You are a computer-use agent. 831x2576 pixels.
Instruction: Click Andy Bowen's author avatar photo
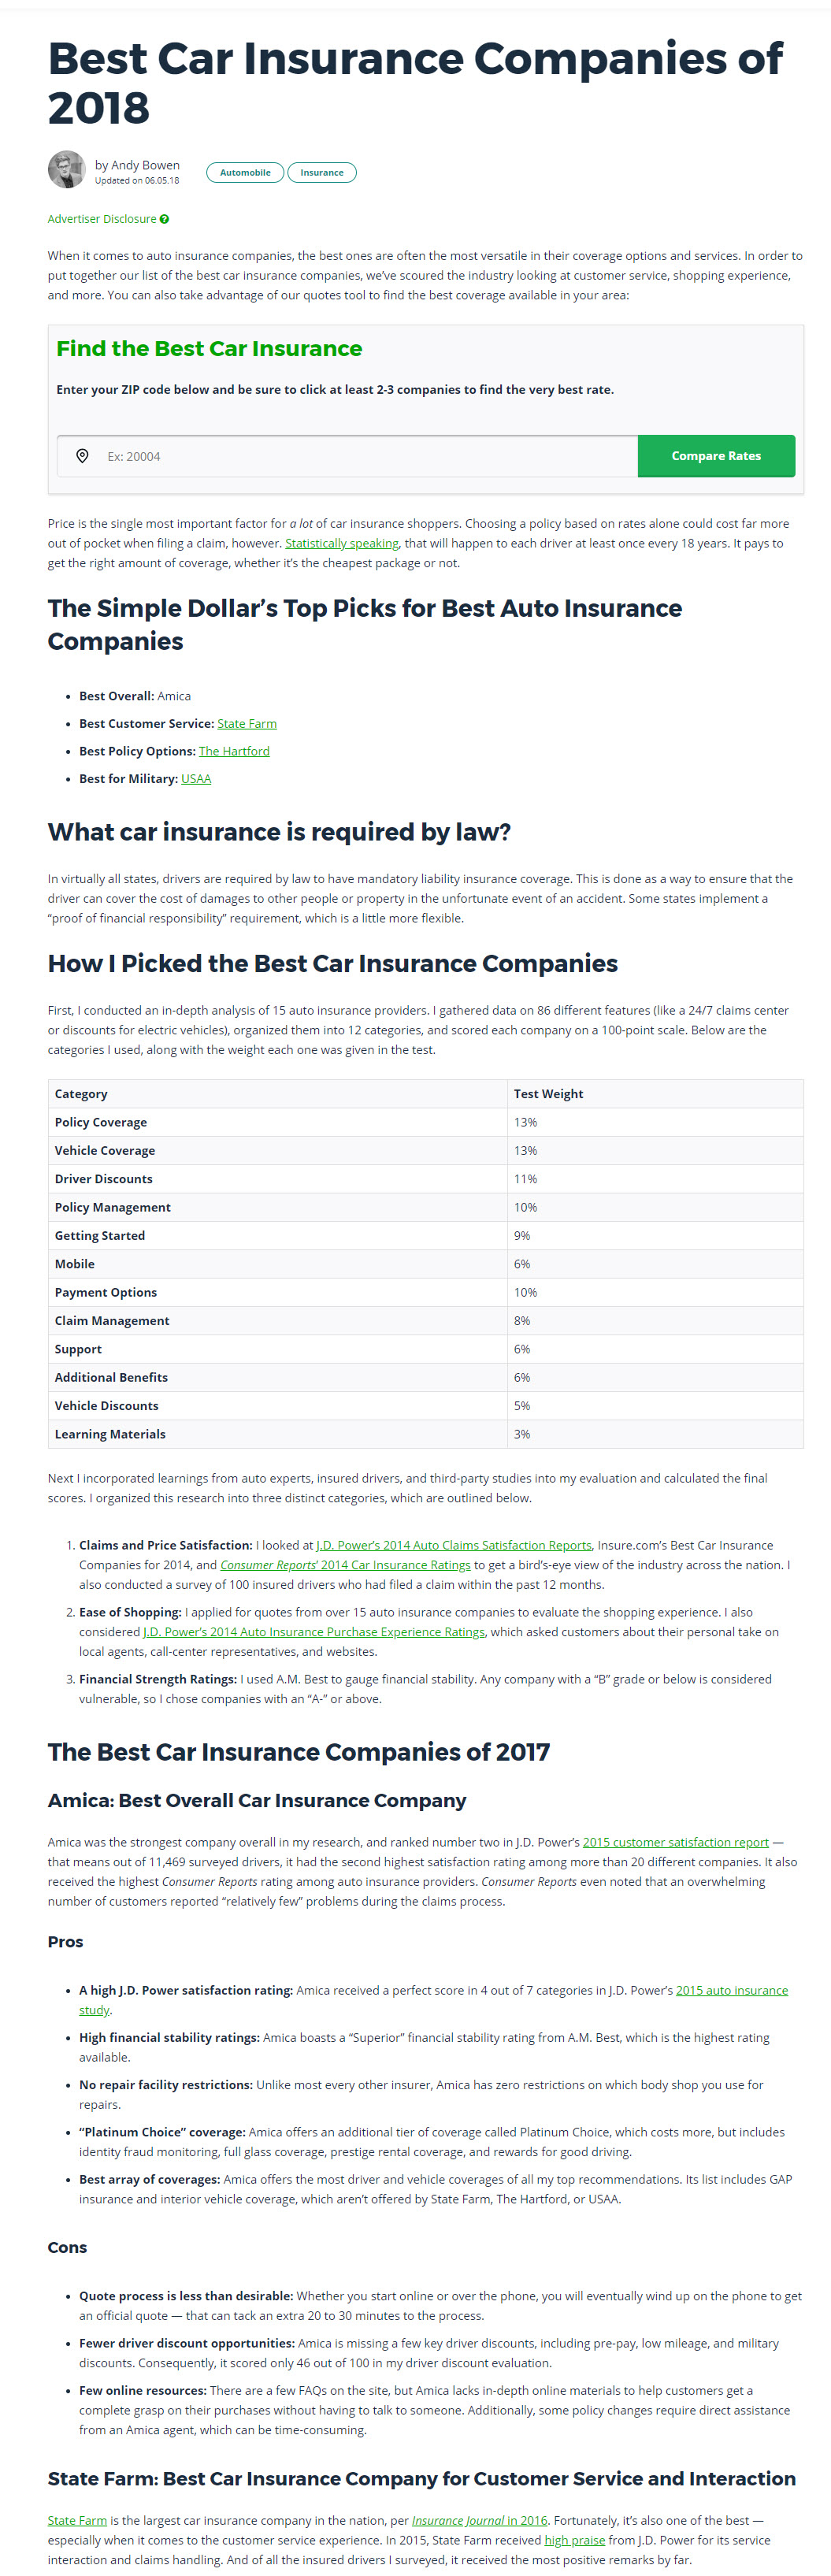pos(67,170)
